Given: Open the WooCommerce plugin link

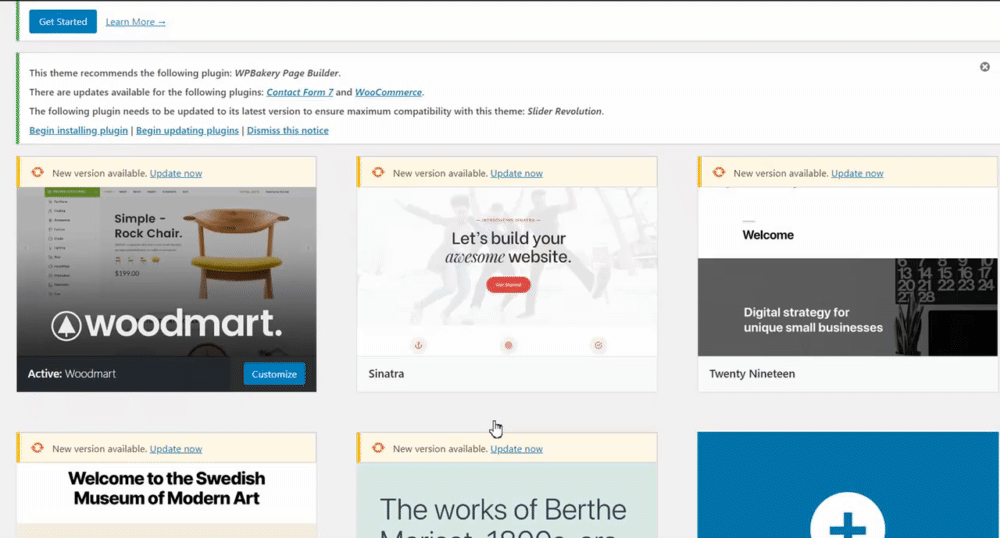Looking at the screenshot, I should (x=388, y=92).
